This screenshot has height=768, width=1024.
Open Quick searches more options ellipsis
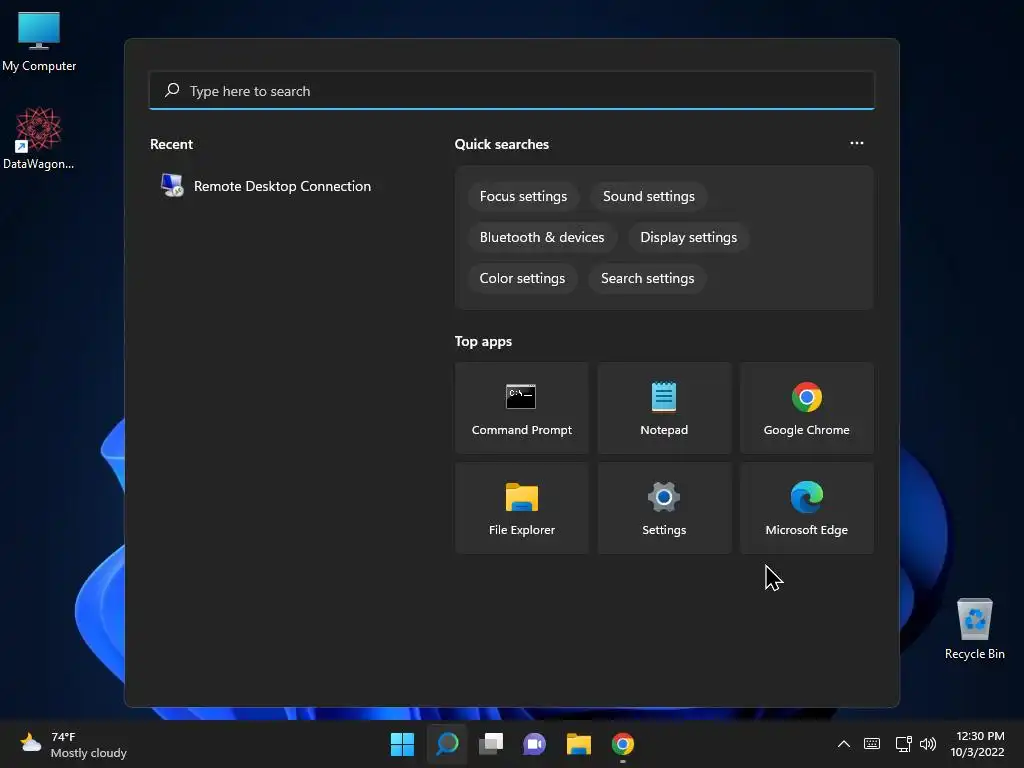pos(857,143)
